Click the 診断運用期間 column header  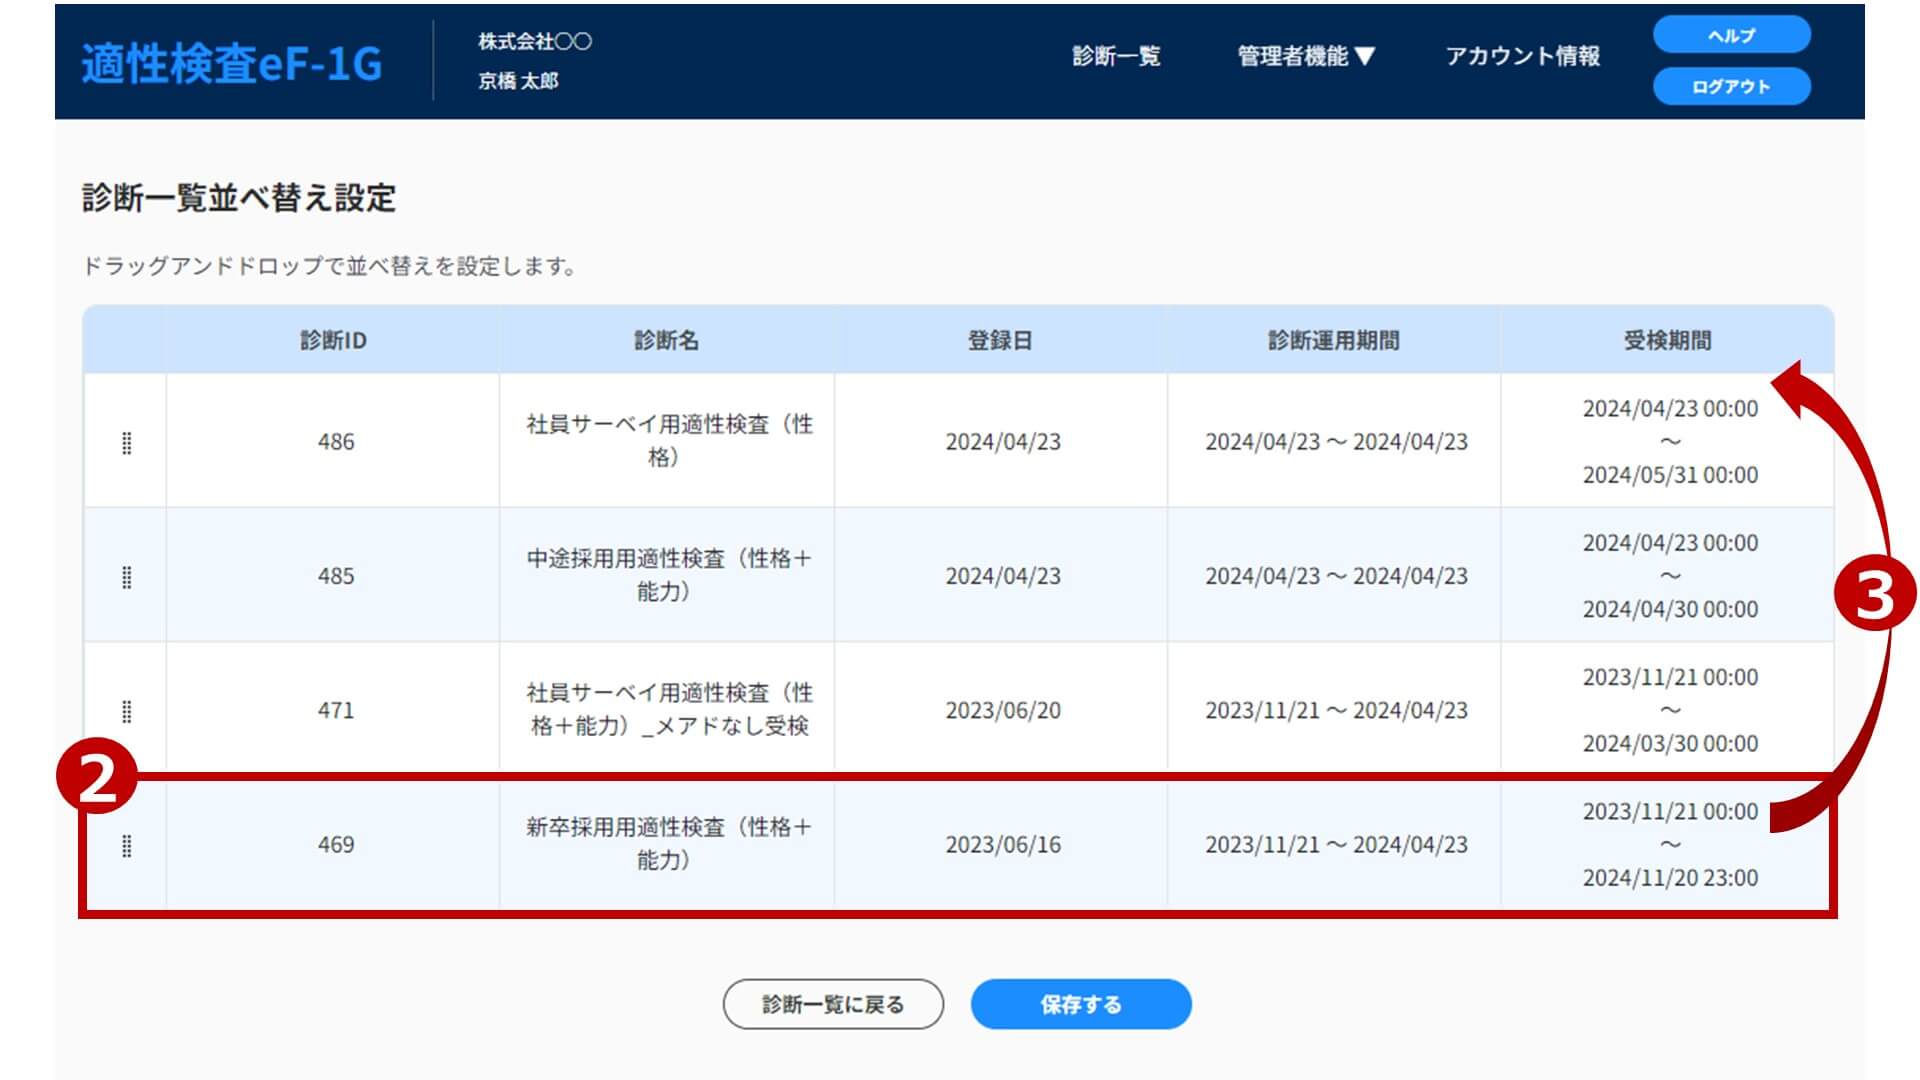tap(1333, 340)
